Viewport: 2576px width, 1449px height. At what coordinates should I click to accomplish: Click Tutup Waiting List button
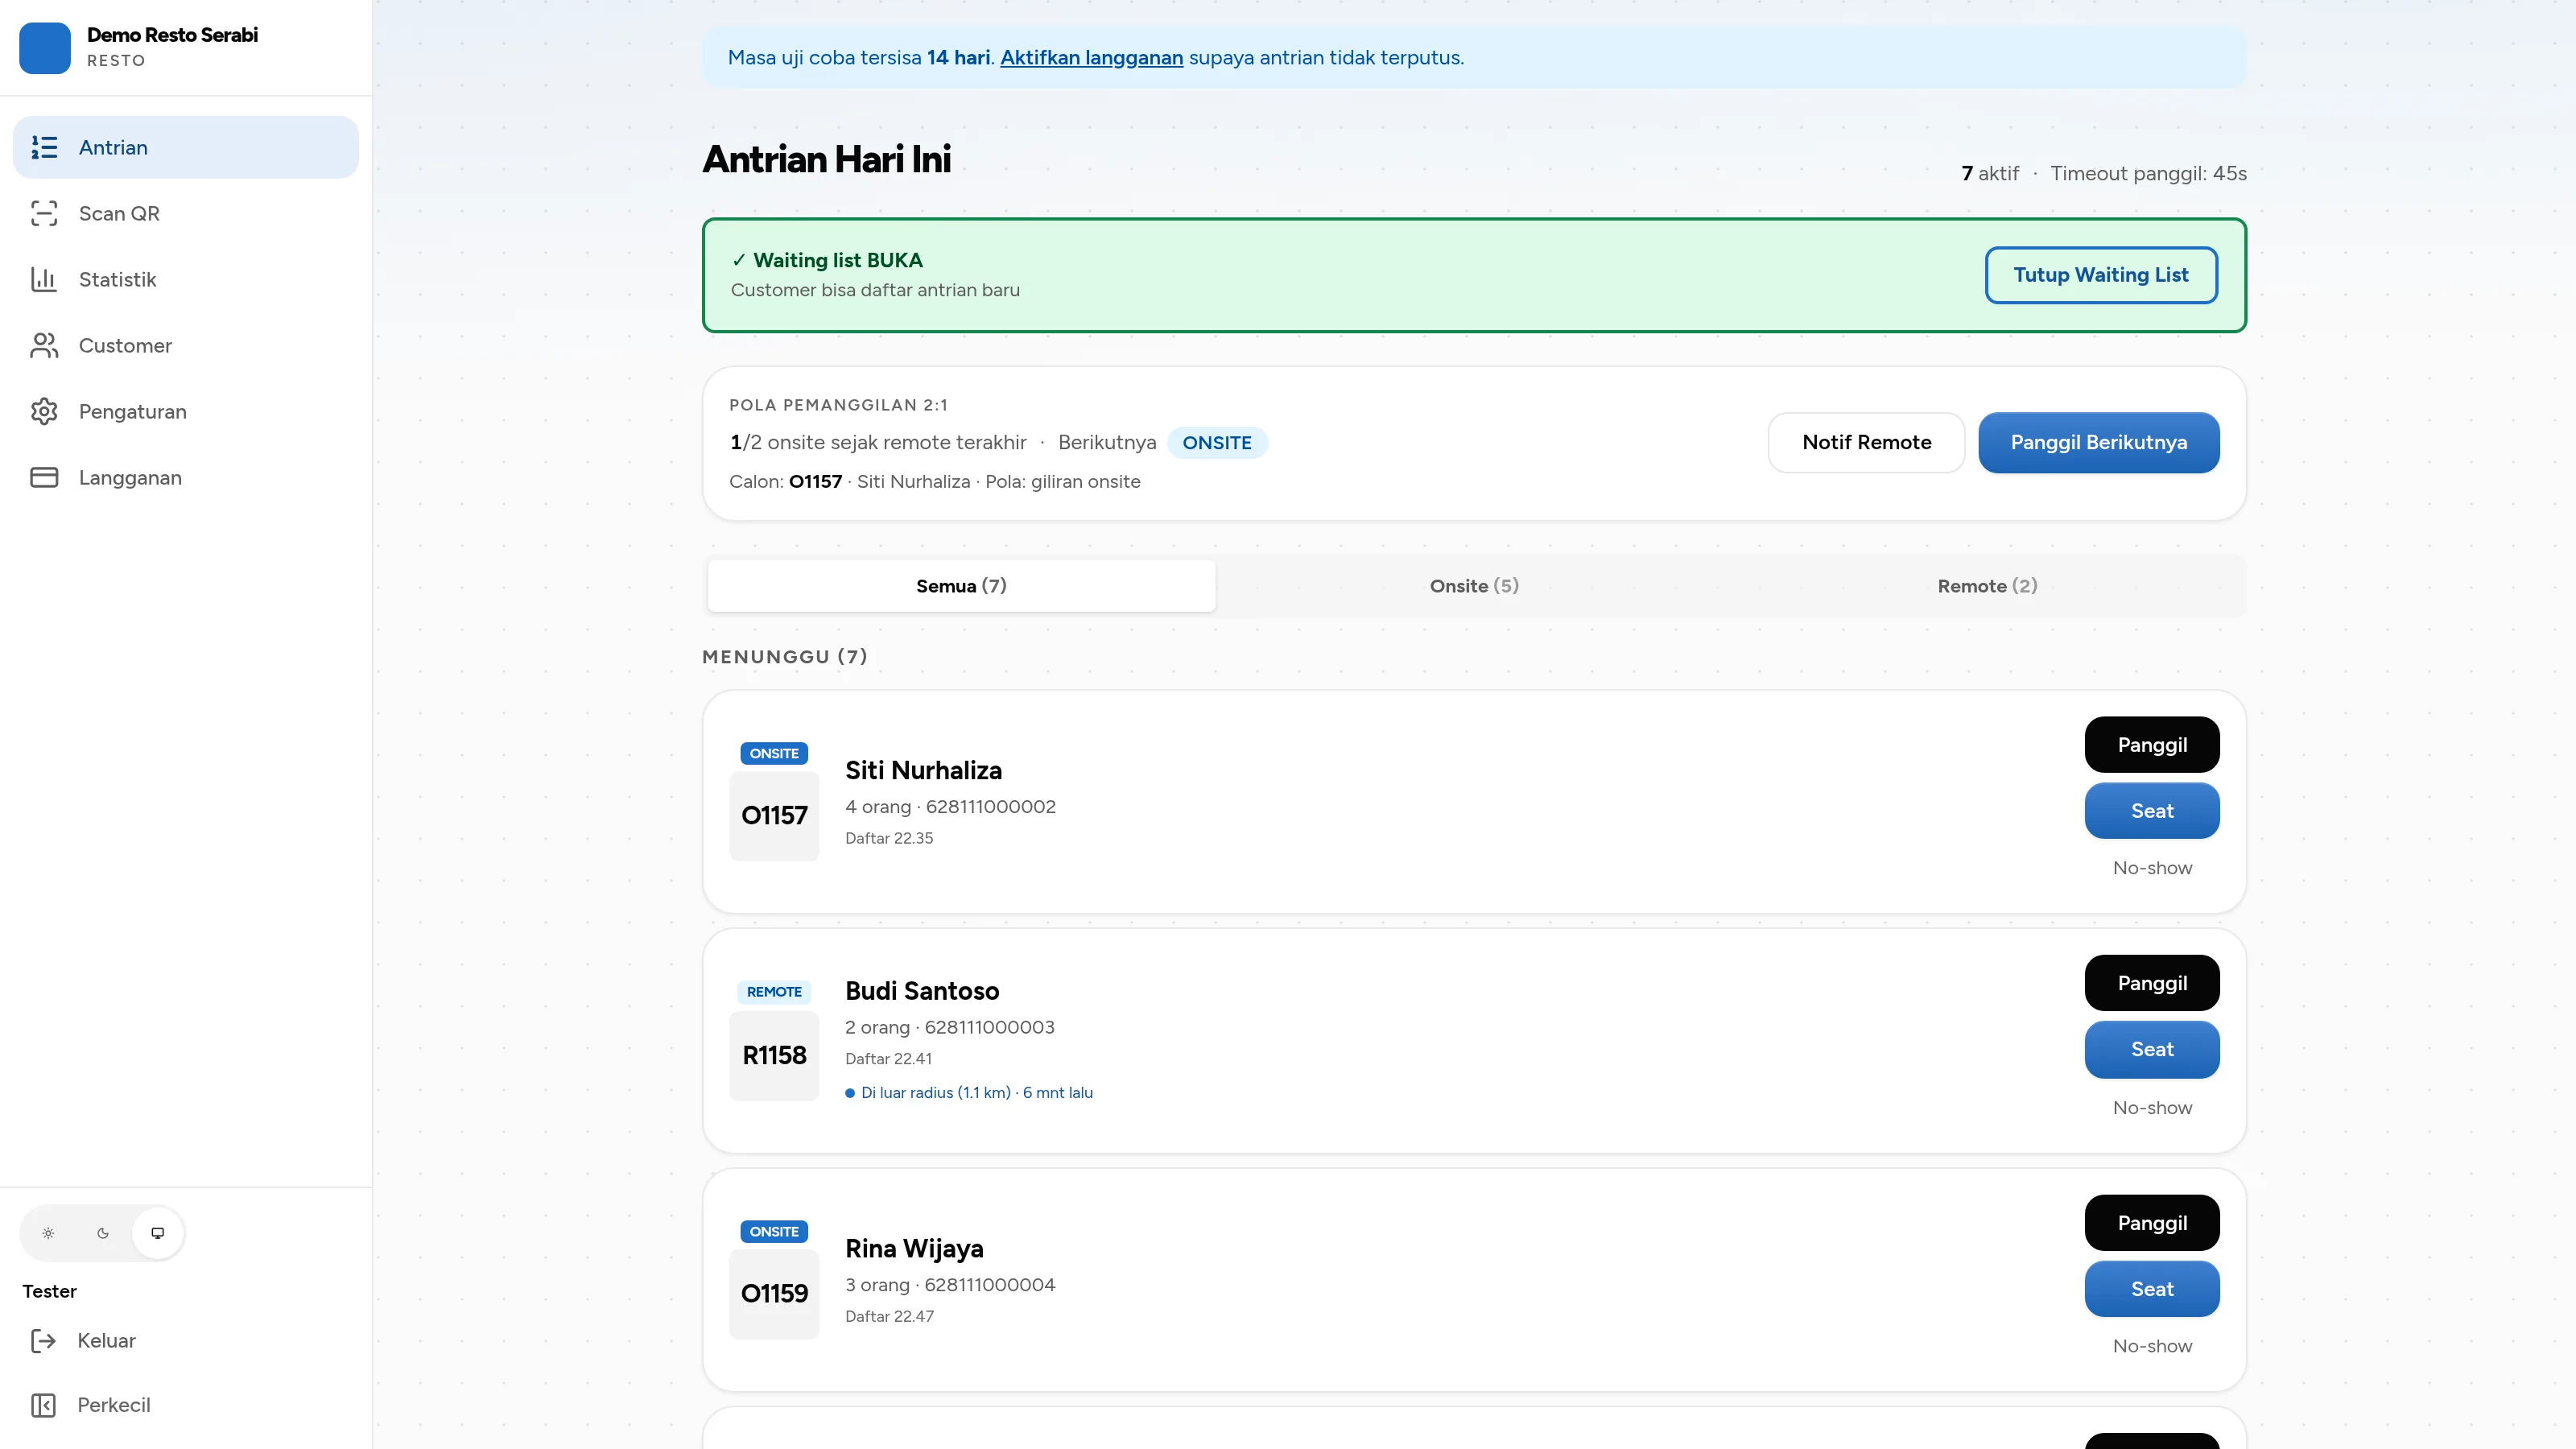[2100, 275]
